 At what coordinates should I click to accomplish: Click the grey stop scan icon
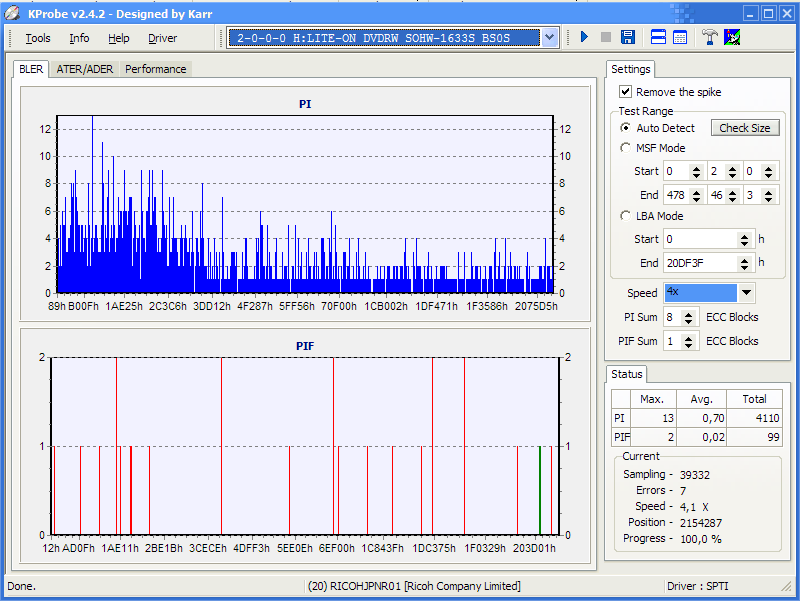point(606,37)
